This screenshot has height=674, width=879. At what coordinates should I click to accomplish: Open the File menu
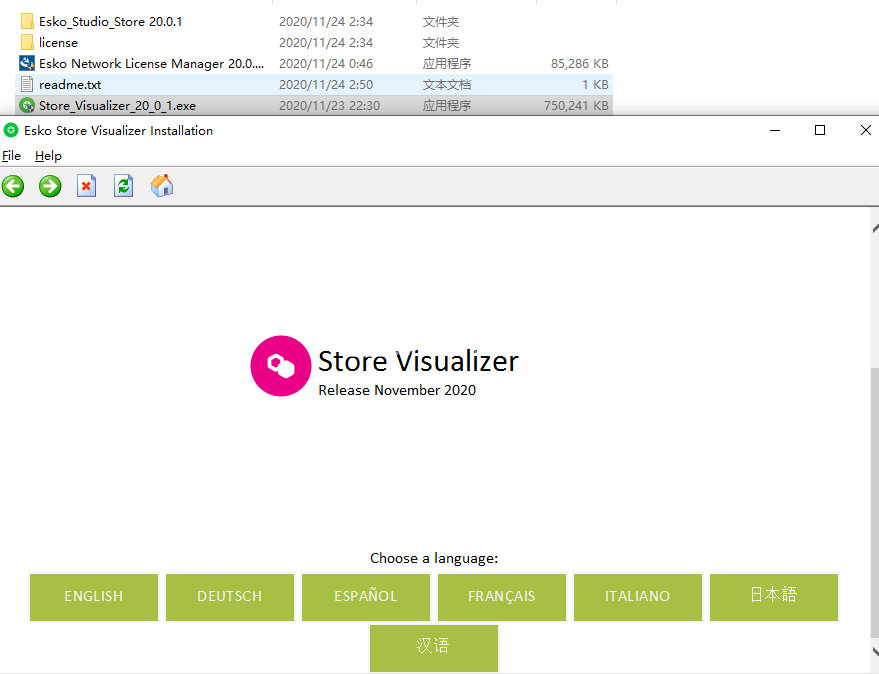(x=11, y=156)
